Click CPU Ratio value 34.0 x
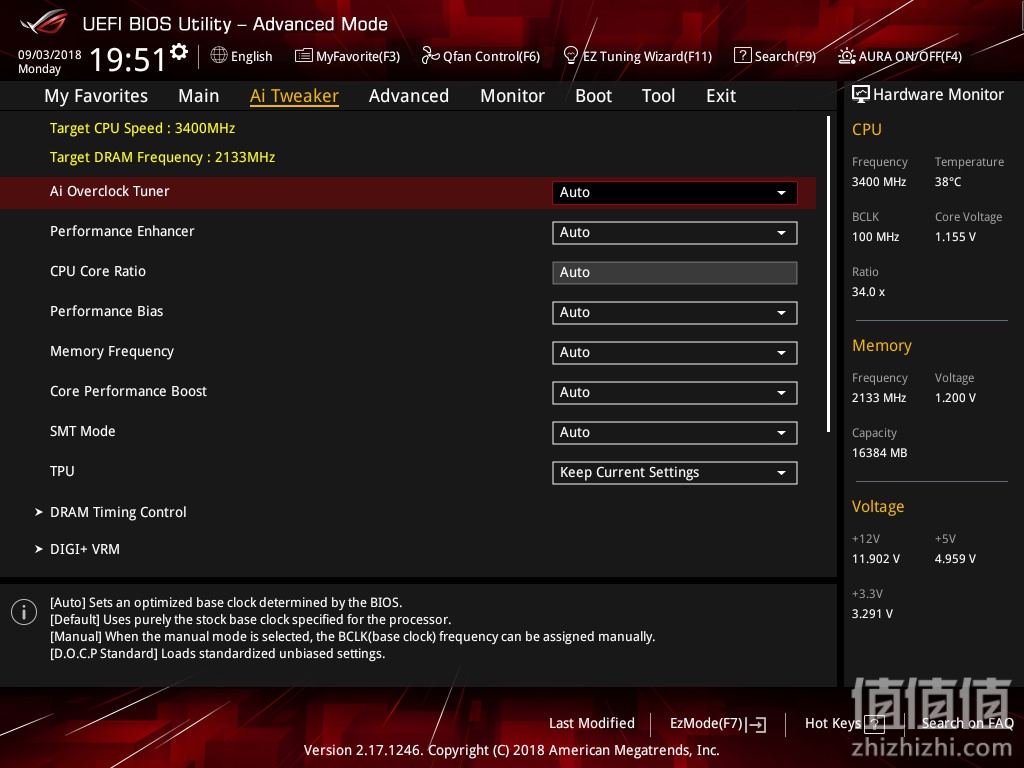 869,292
